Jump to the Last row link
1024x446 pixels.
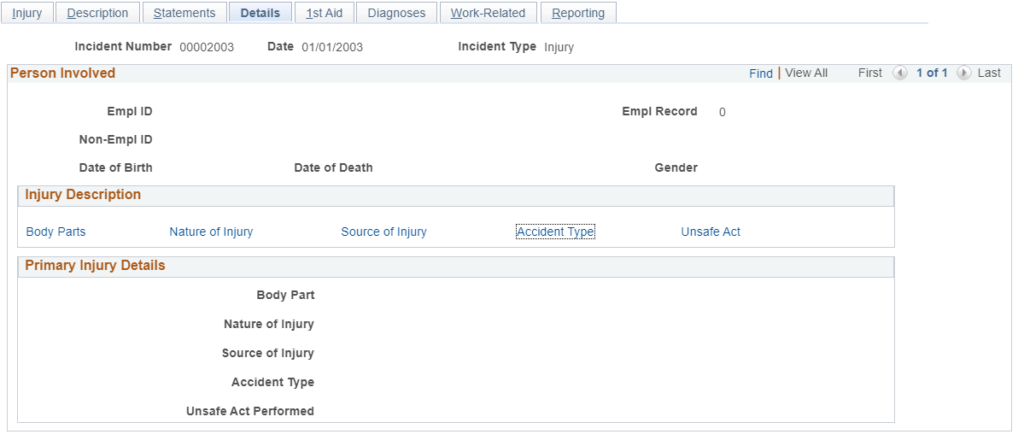tap(989, 73)
